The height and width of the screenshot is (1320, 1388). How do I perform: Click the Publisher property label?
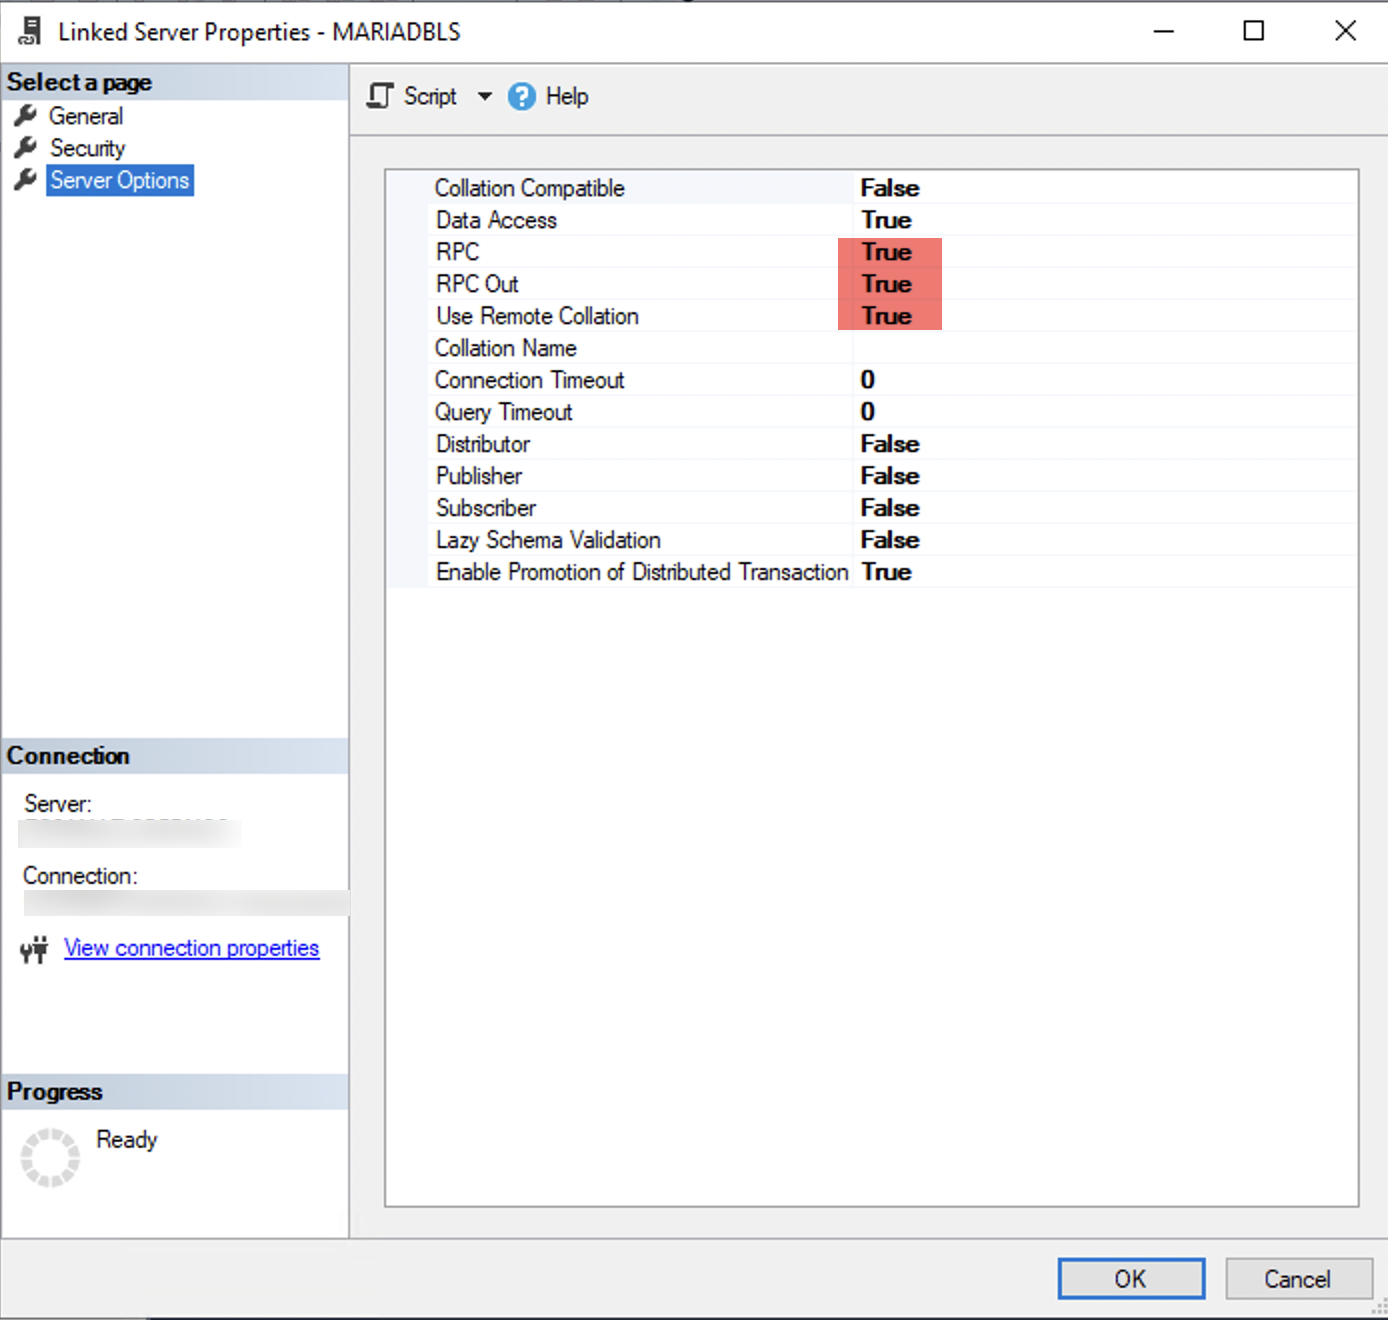pyautogui.click(x=479, y=476)
